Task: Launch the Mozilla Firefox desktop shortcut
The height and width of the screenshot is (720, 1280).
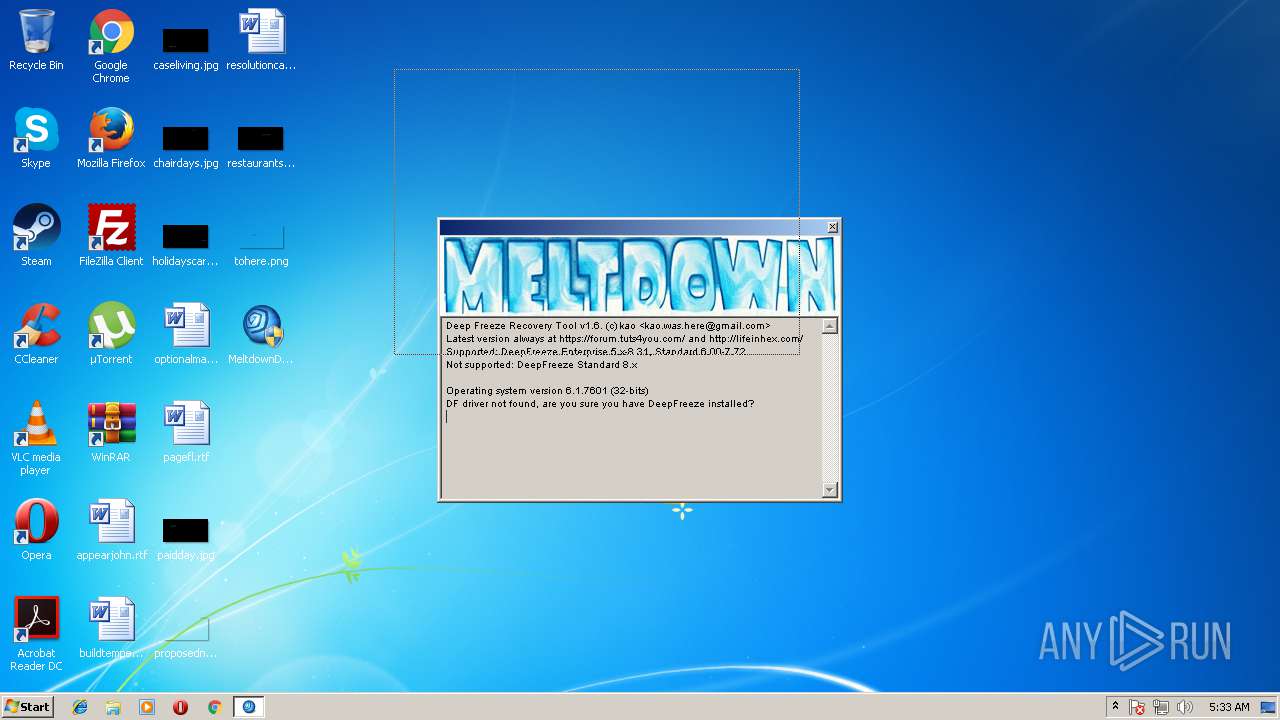Action: coord(111,138)
